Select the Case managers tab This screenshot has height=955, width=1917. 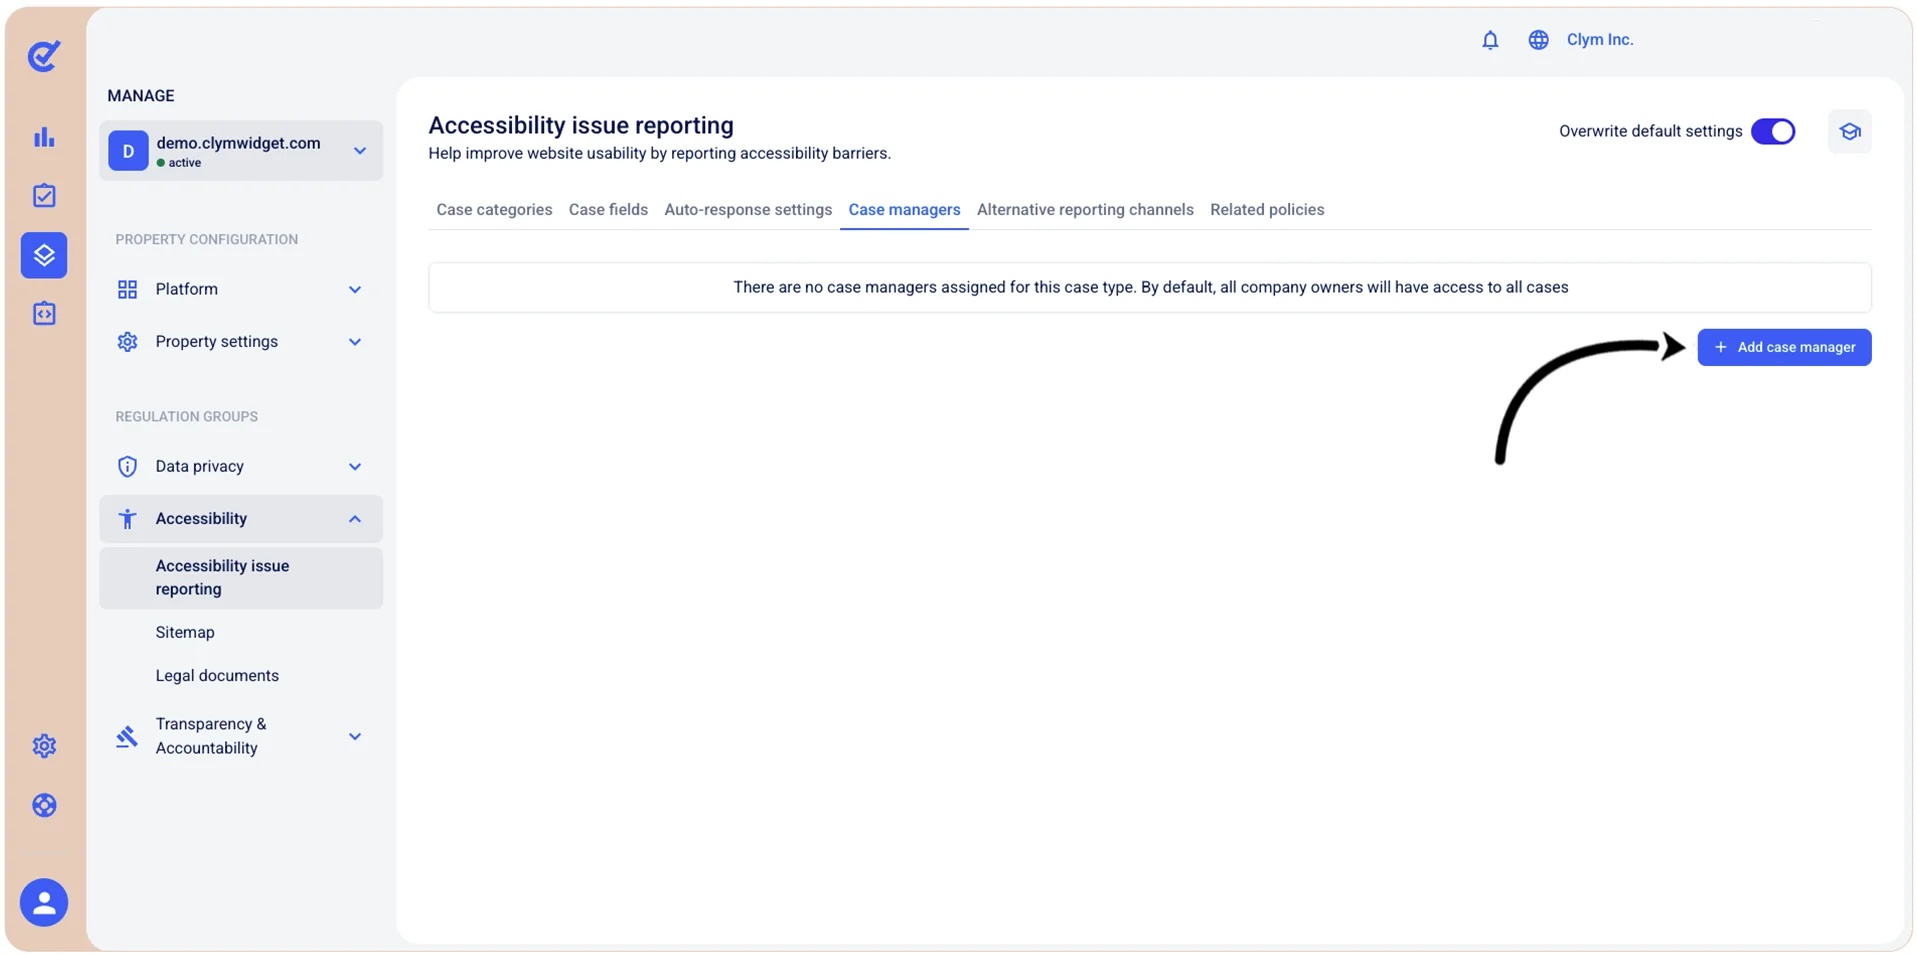(x=904, y=210)
